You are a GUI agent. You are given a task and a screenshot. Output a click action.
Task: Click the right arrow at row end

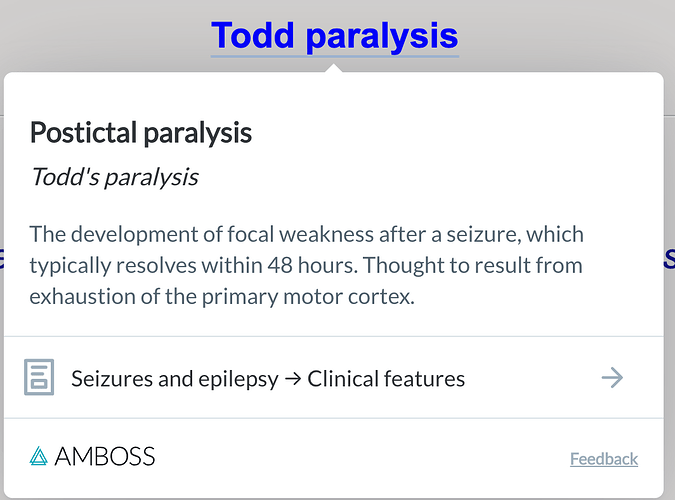tap(612, 378)
